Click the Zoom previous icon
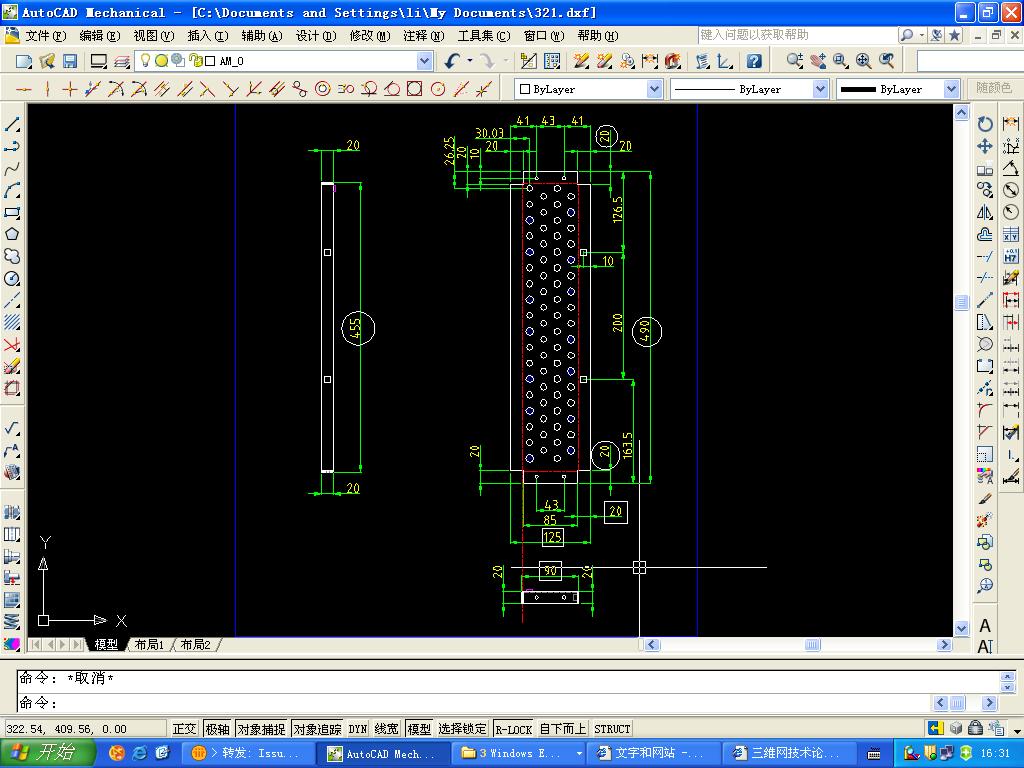1024x768 pixels. [886, 61]
